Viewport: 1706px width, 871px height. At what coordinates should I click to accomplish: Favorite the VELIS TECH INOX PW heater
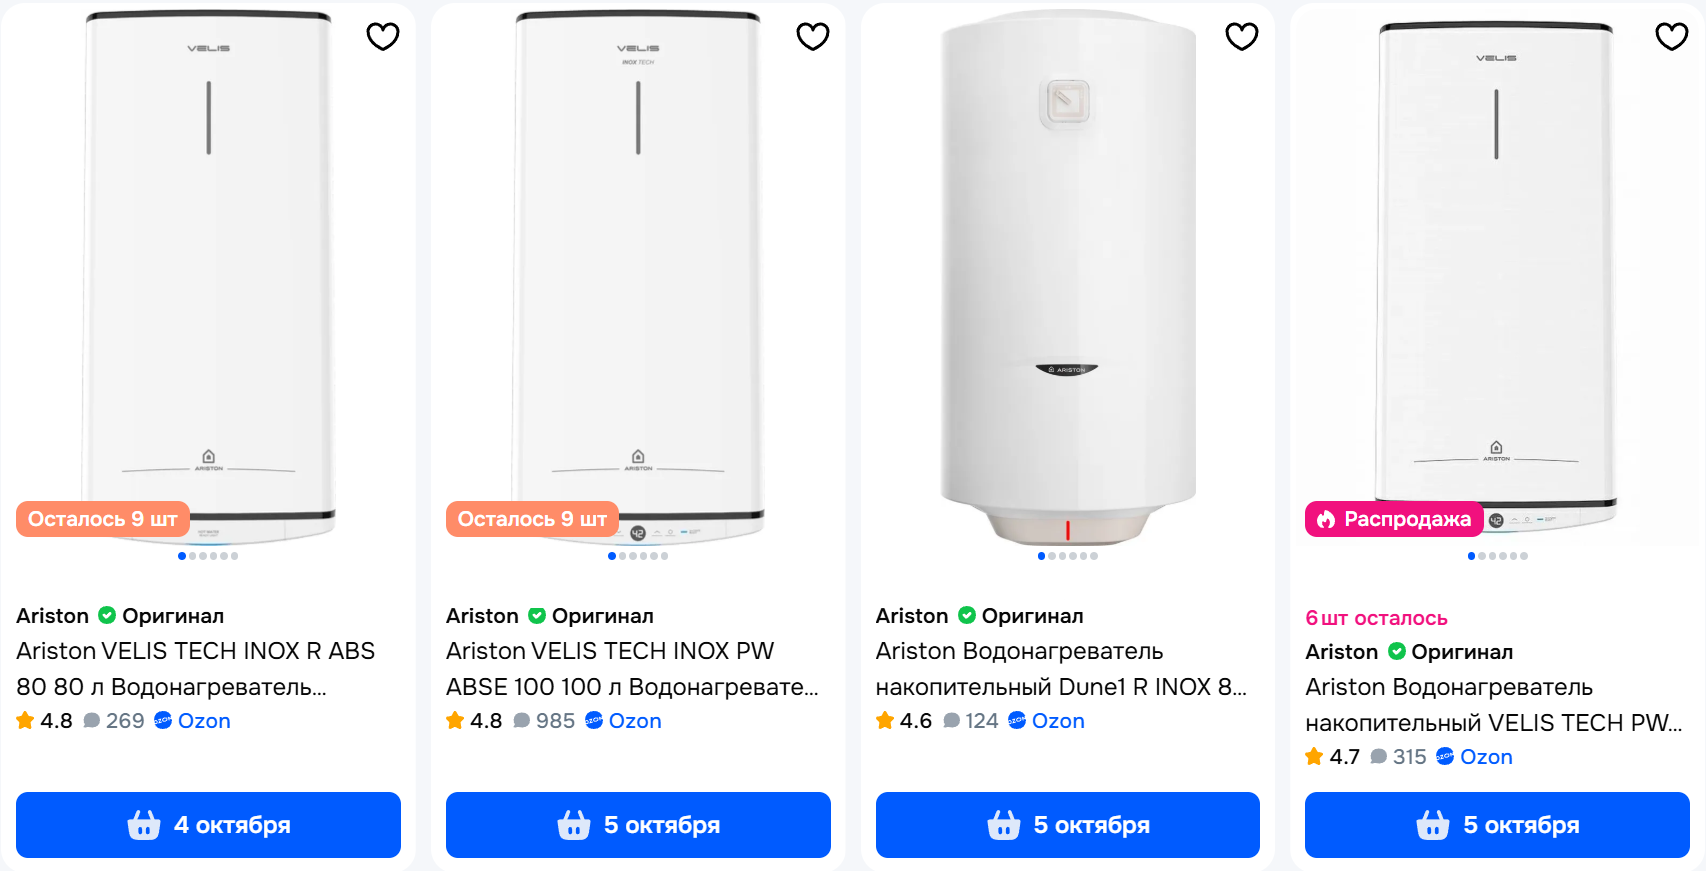coord(812,37)
